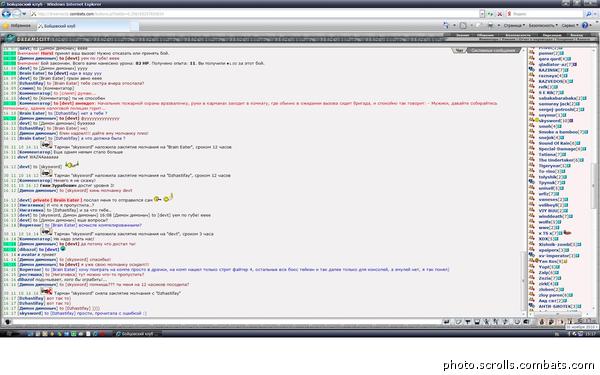The width and height of the screenshot is (600, 375).
Task: Click inside the chat message input field
Action: pyautogui.click(x=227, y=322)
